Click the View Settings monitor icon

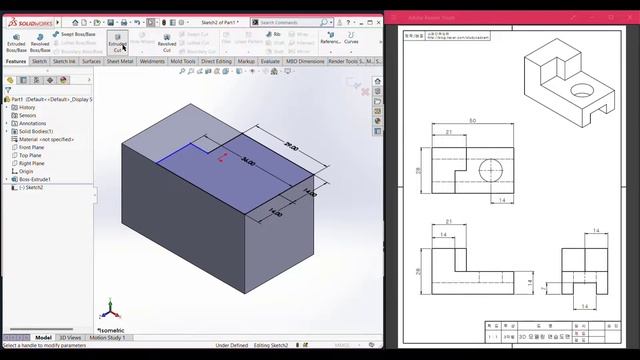pos(288,71)
